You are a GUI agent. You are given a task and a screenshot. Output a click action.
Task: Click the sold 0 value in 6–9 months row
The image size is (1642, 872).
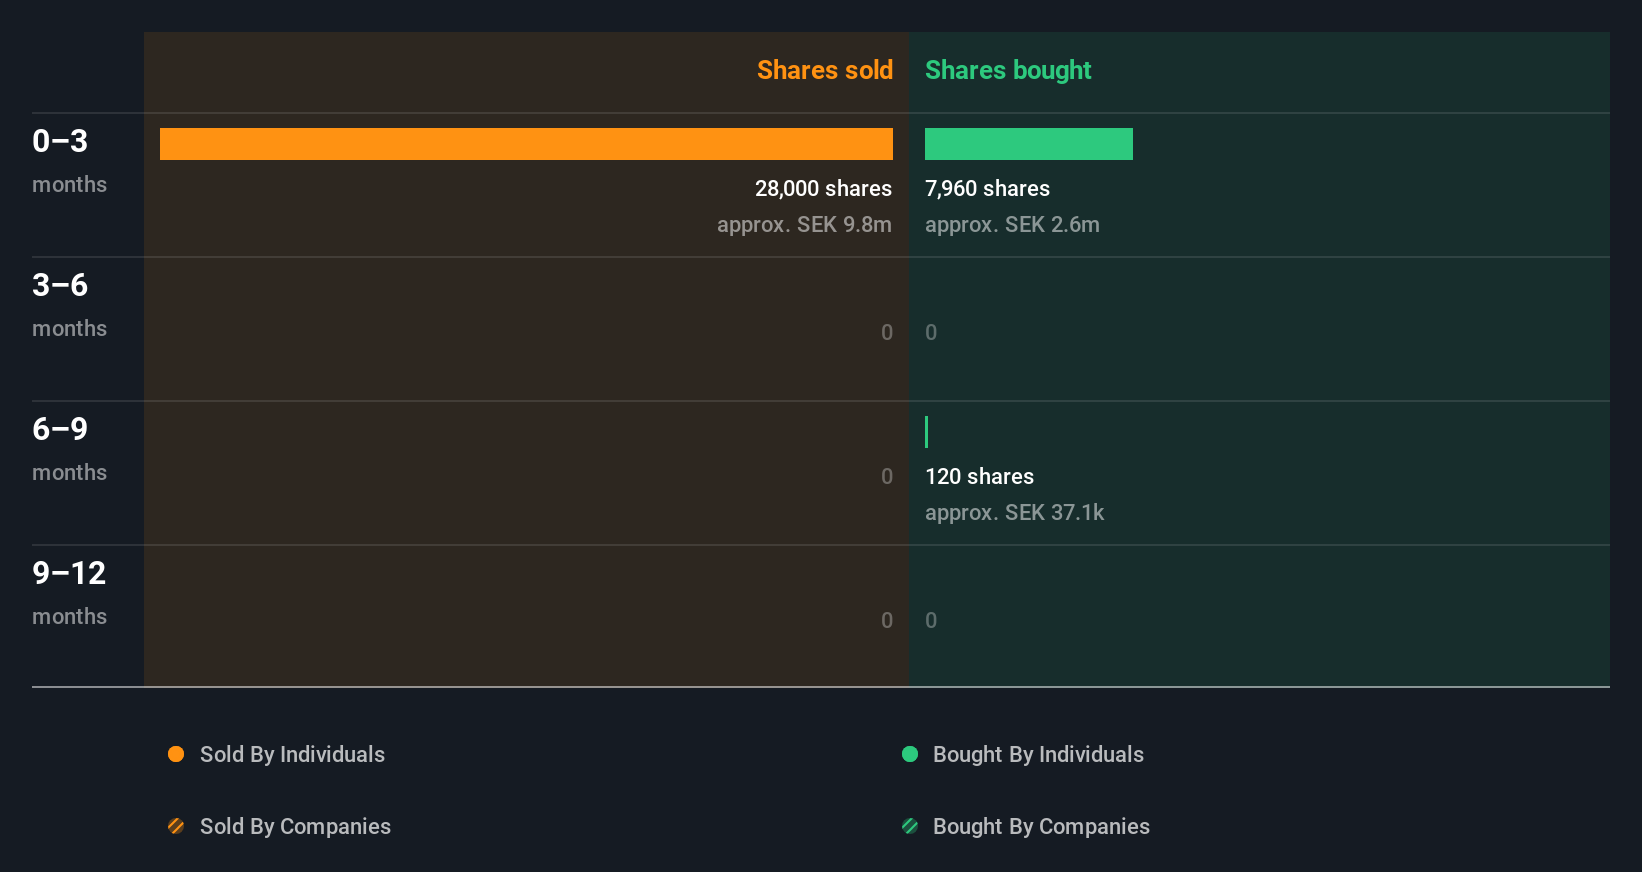coord(887,476)
